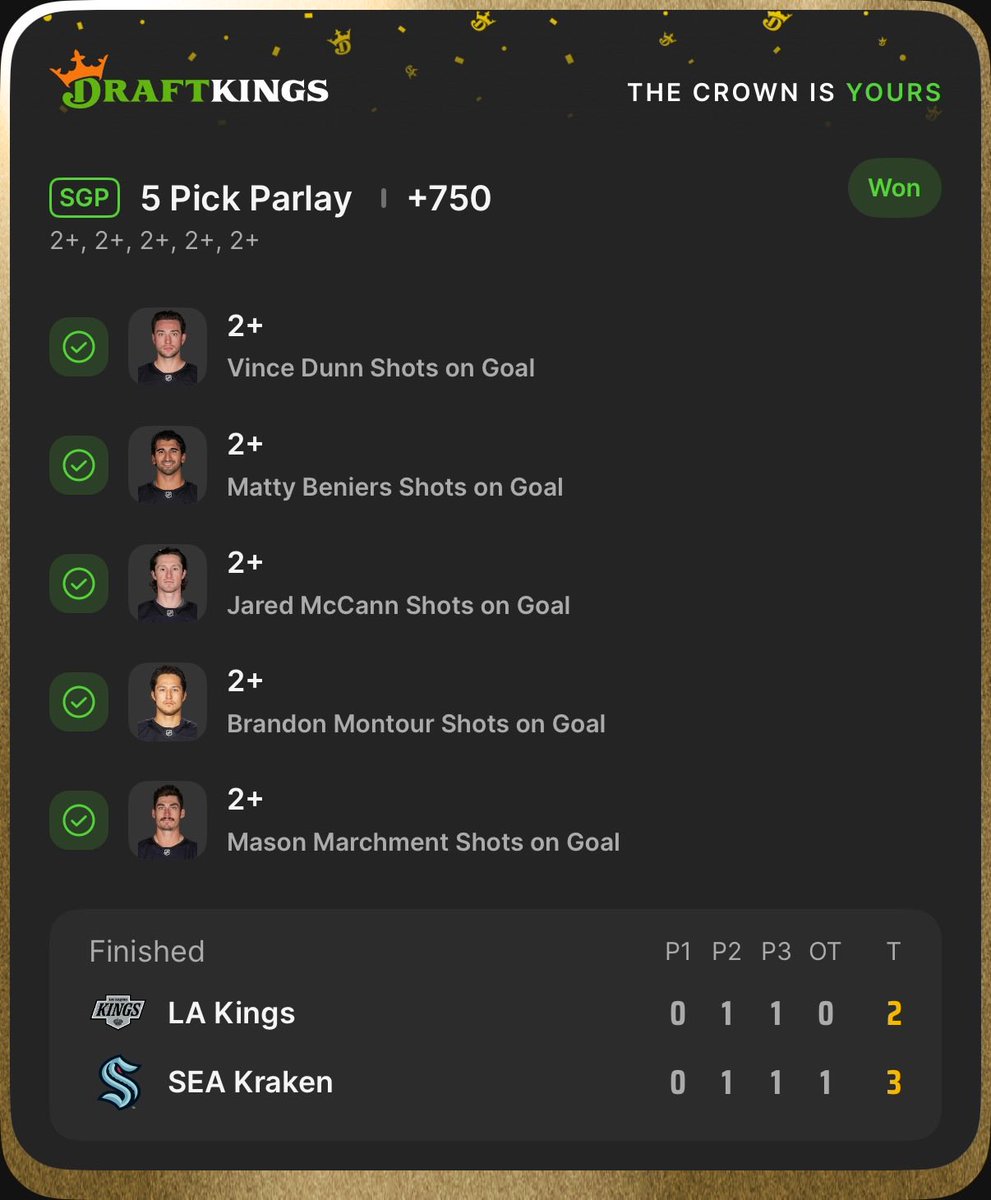The image size is (991, 1200).
Task: Open Jared McCann's player headshot
Action: (x=168, y=583)
